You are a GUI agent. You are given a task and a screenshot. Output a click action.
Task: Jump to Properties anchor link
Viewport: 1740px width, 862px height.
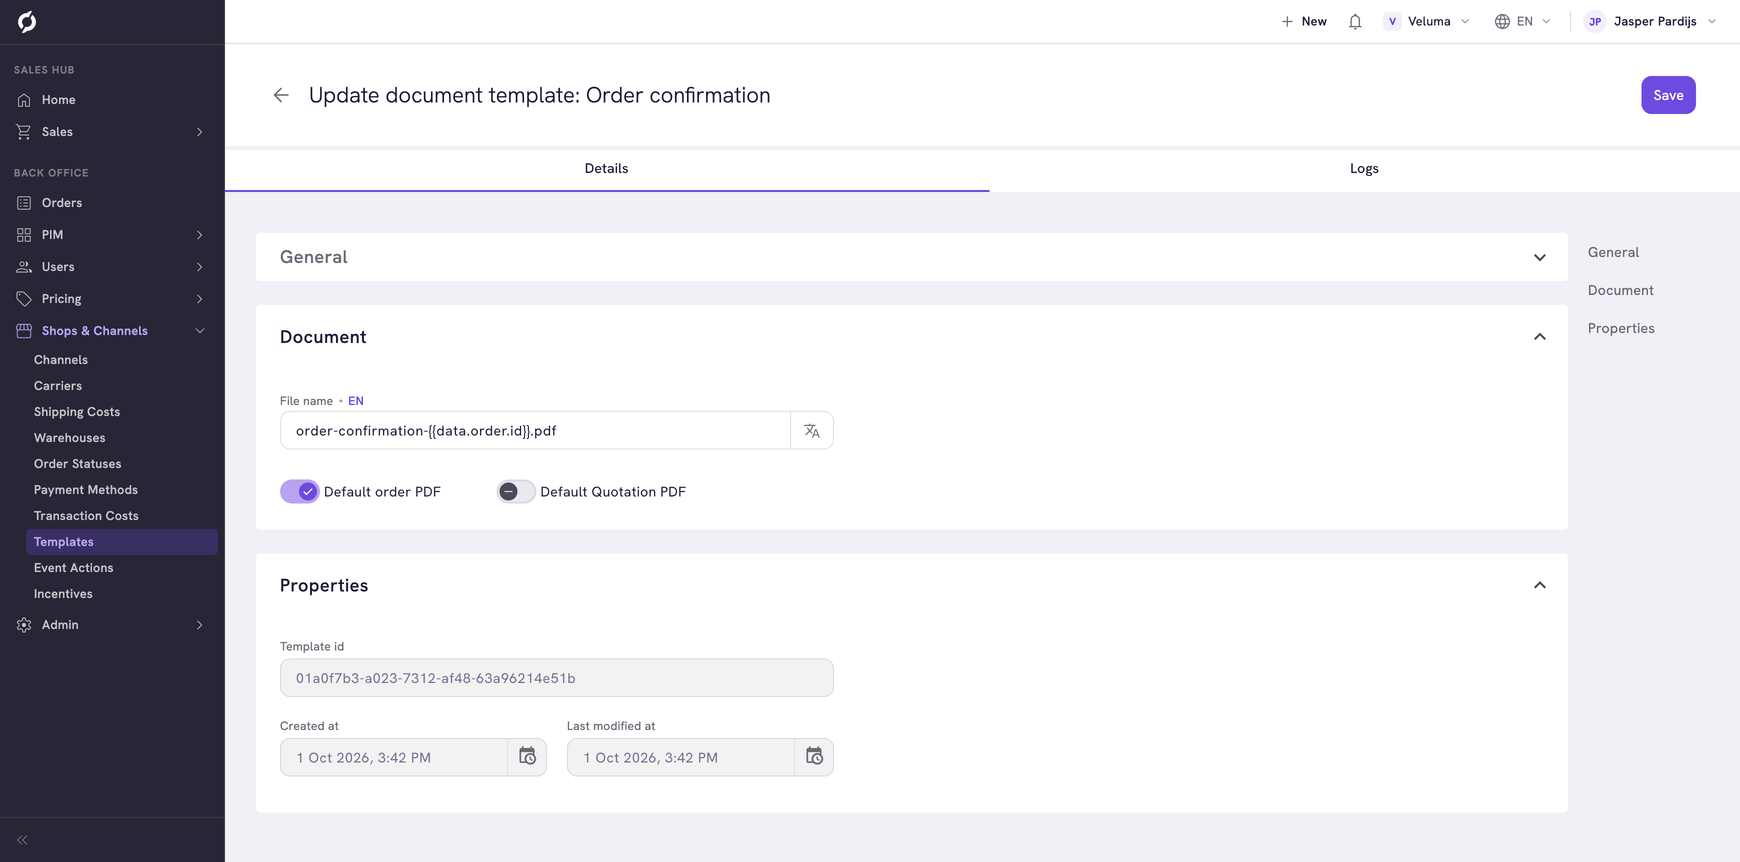1621,329
